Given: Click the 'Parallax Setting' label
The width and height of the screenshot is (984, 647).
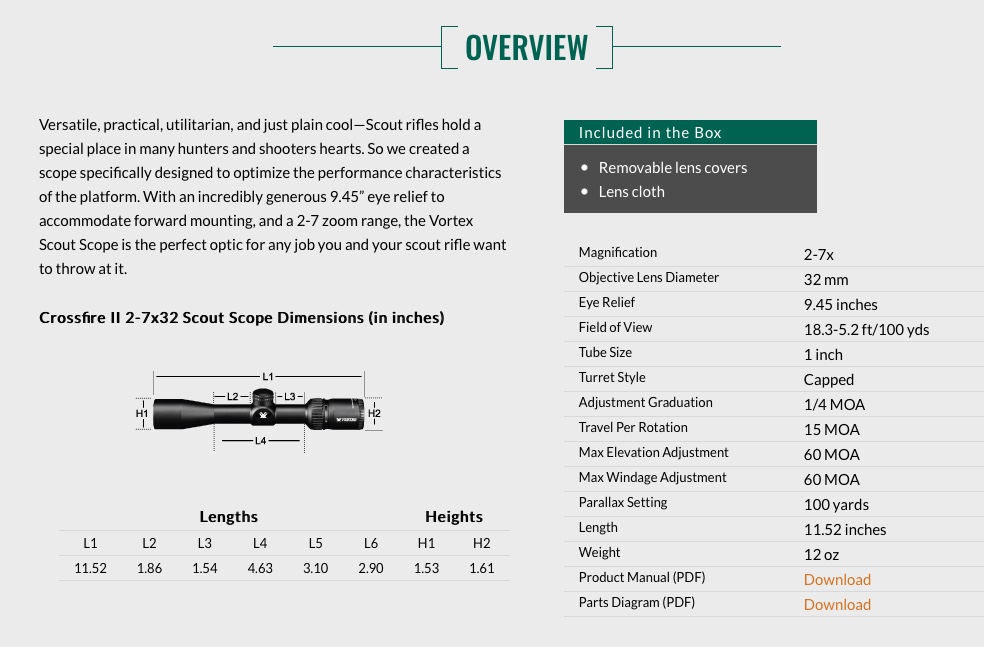Looking at the screenshot, I should (x=623, y=502).
